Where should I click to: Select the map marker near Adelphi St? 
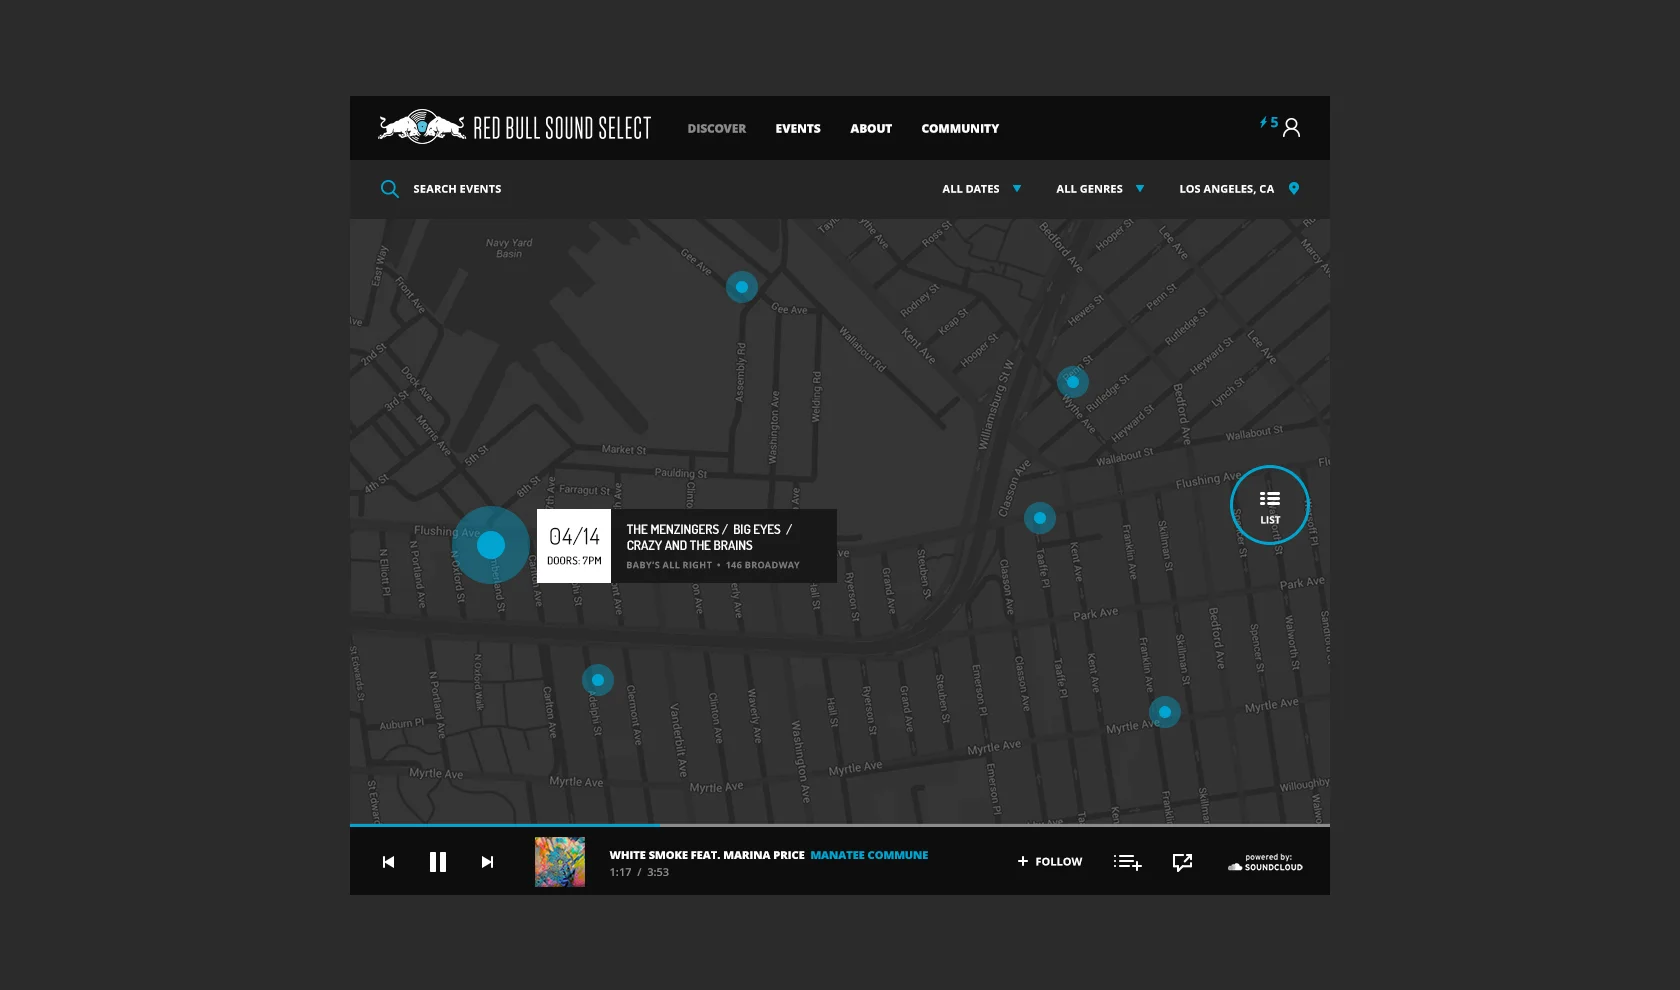(x=598, y=680)
